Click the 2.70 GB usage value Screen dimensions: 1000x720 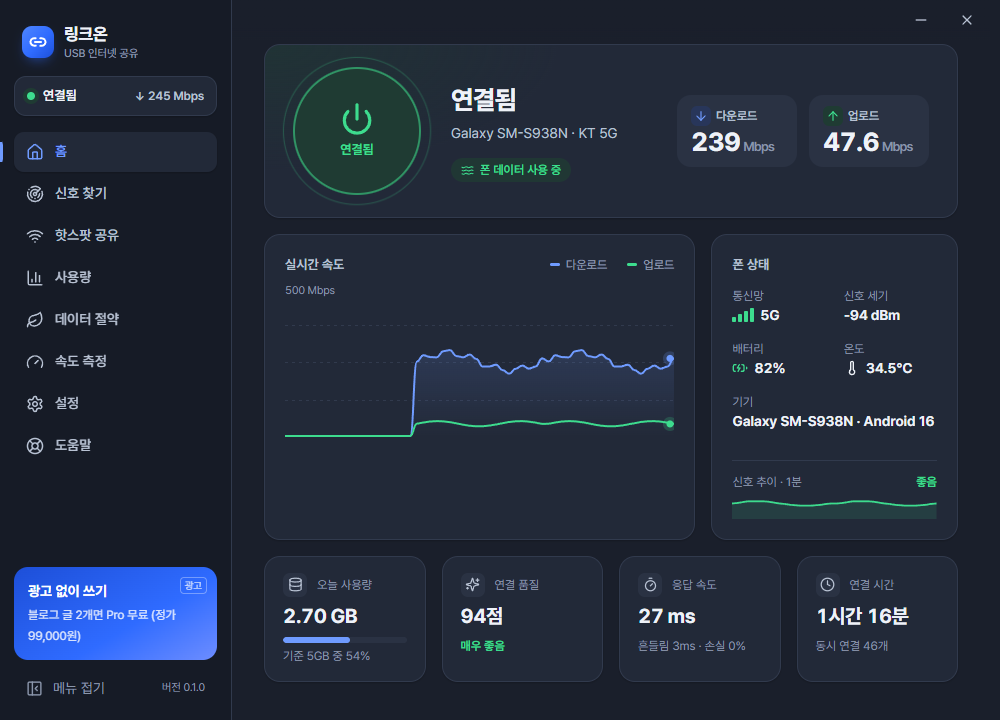(x=320, y=616)
